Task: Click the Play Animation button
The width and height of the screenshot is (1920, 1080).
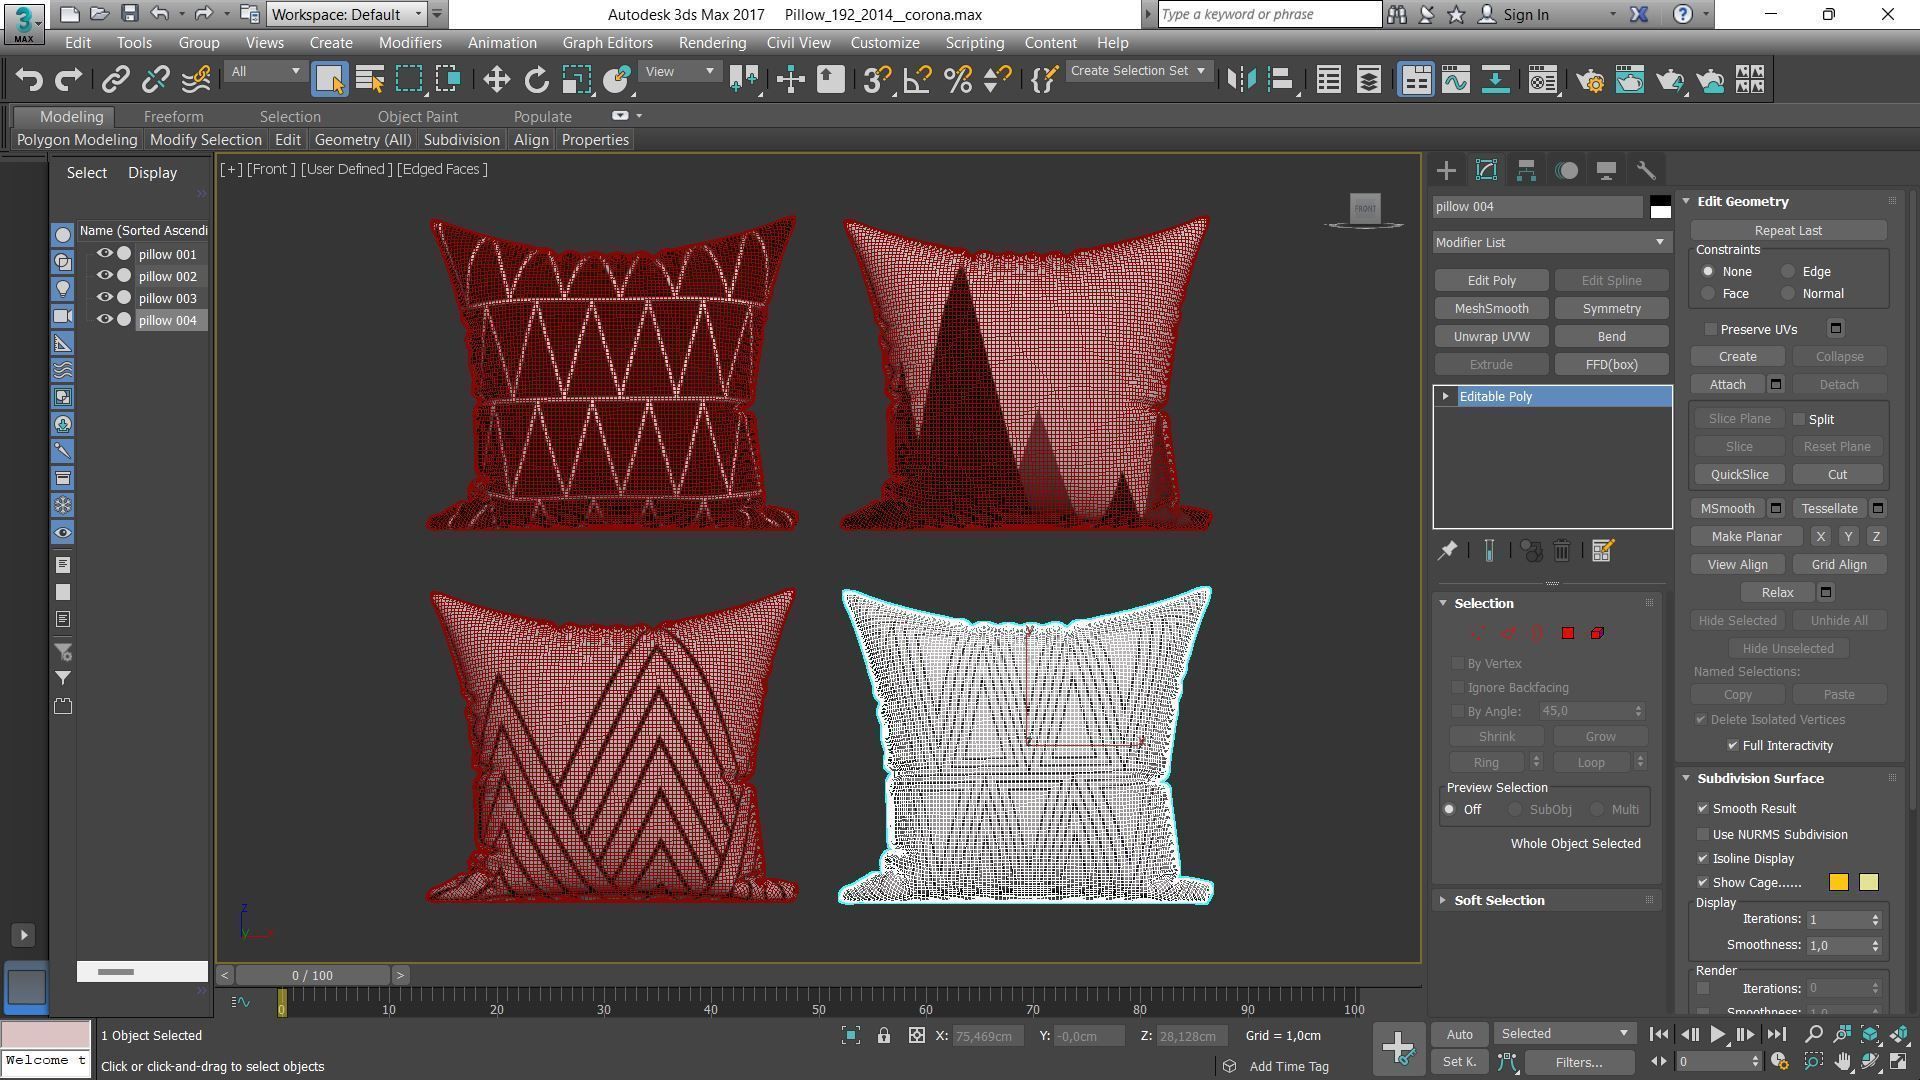Action: tap(1717, 1035)
